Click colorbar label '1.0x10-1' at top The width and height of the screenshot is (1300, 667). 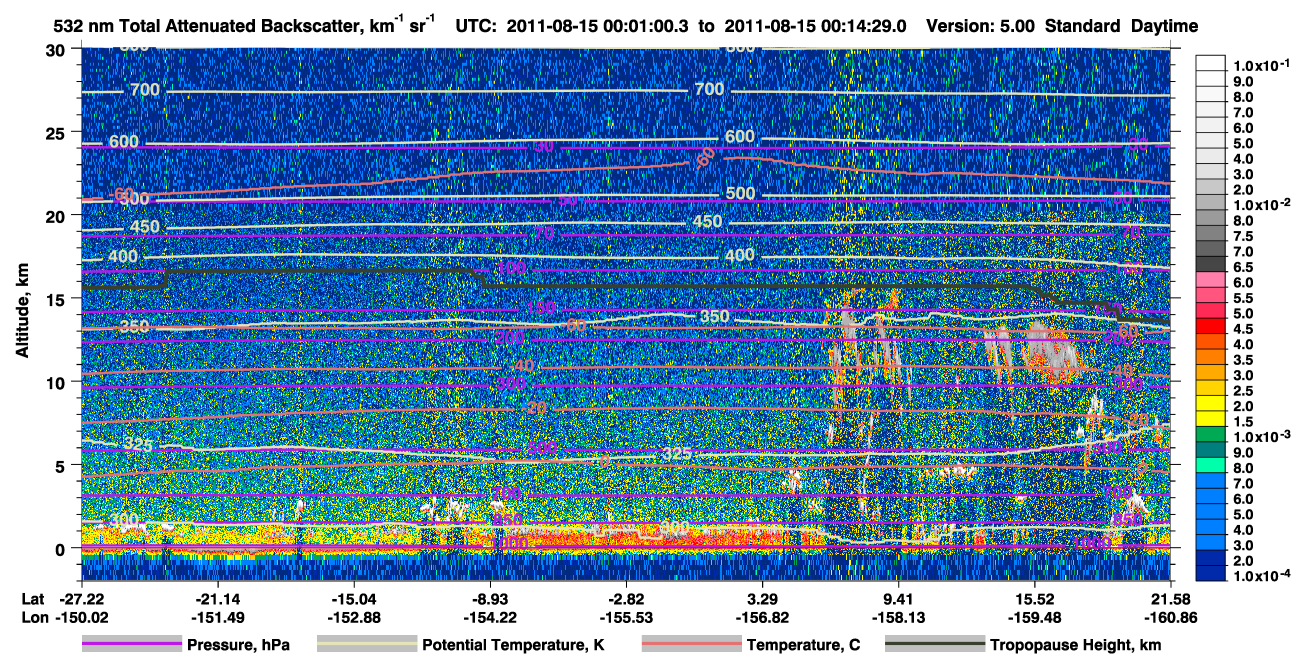point(1260,65)
